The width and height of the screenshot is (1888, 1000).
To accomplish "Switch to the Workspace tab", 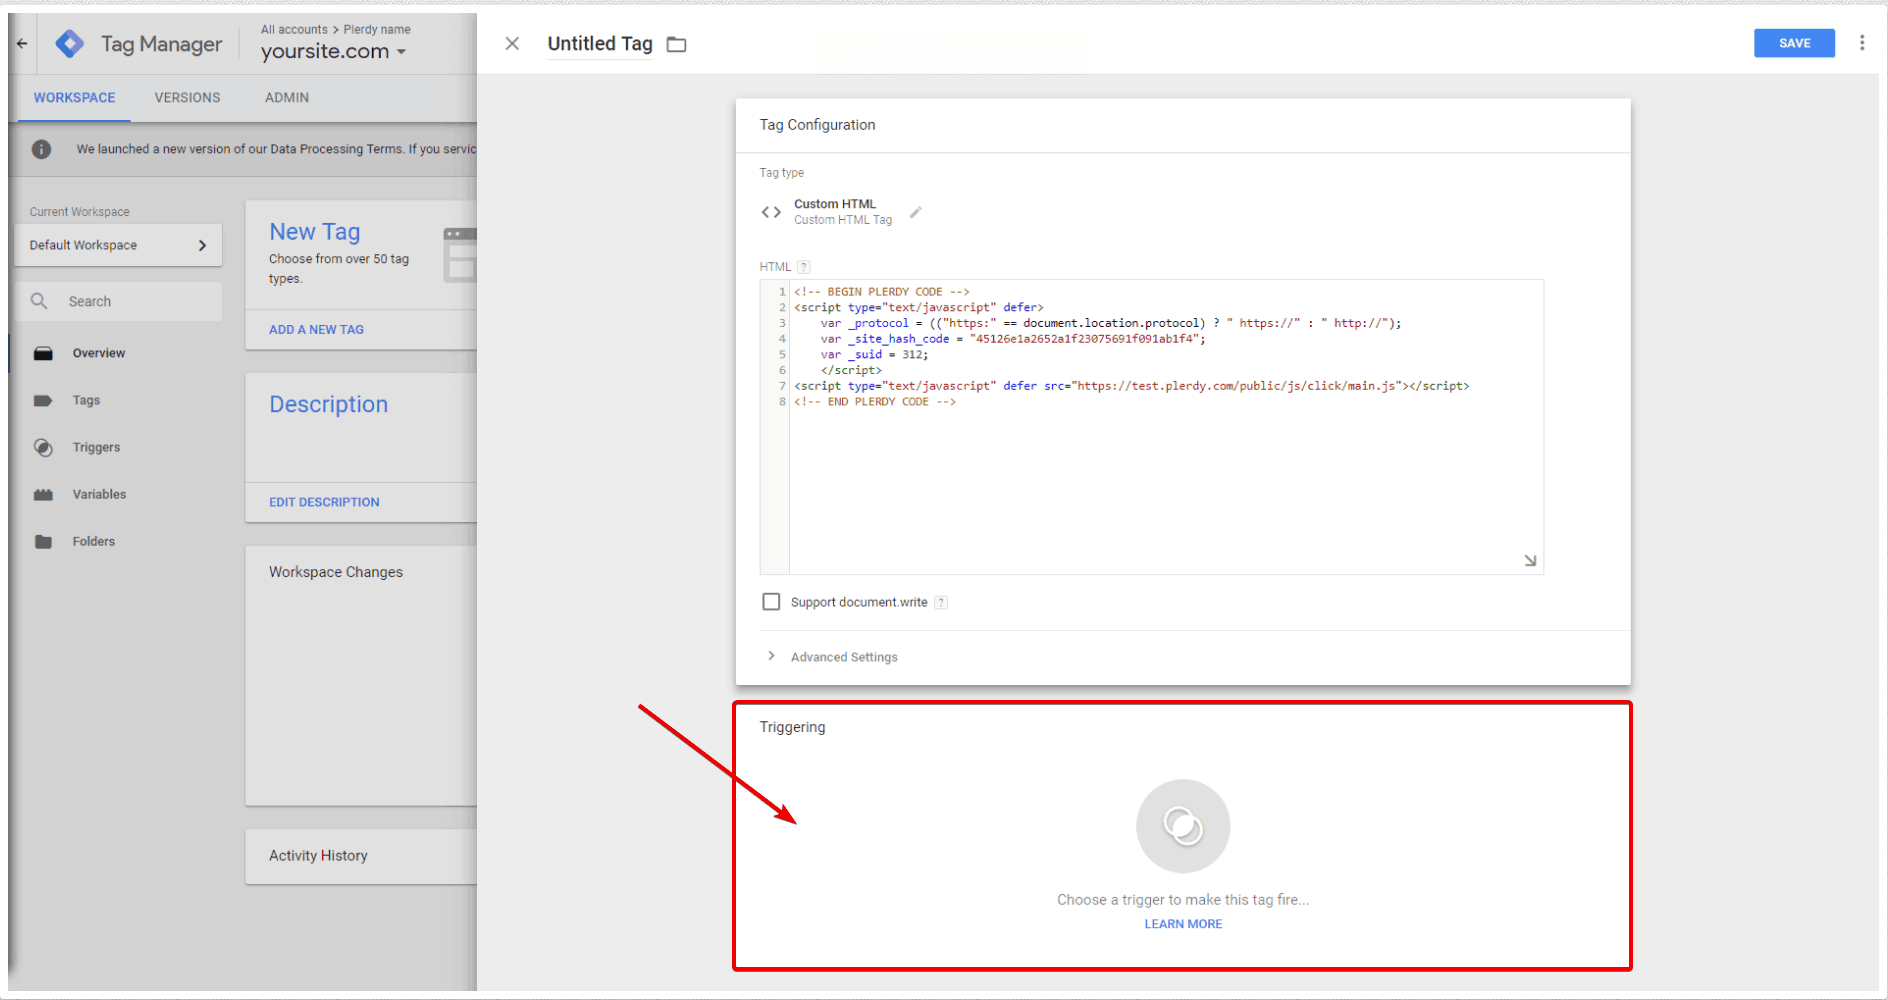I will [x=74, y=98].
